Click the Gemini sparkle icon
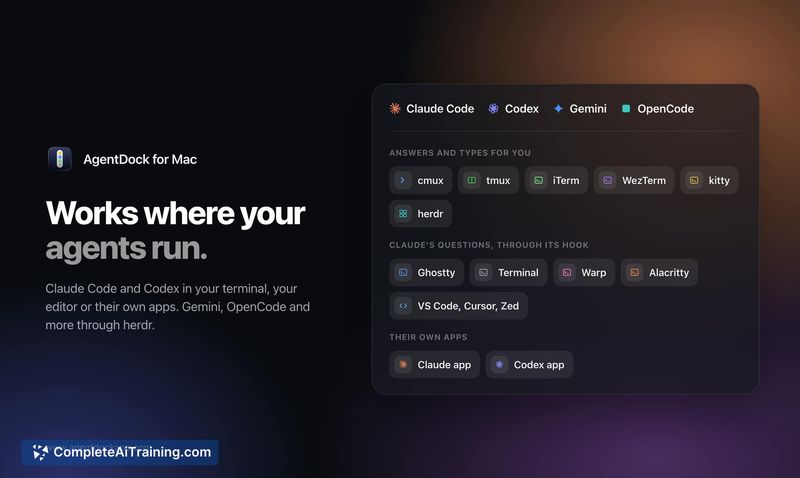The height and width of the screenshot is (478, 800). coord(558,108)
